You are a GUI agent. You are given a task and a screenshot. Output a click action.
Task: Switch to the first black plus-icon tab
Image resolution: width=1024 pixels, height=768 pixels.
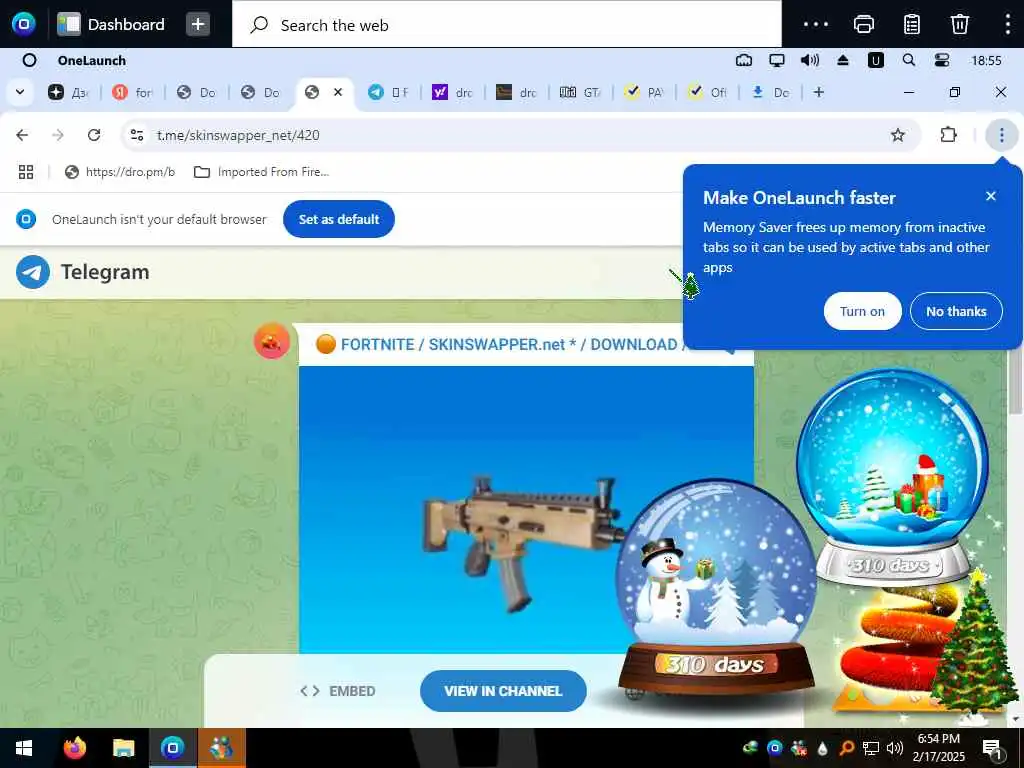[x=68, y=92]
